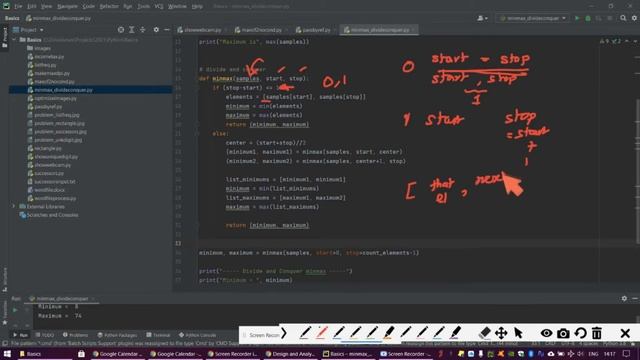Image resolution: width=640 pixels, height=360 pixels.
Task: Clear all annotations with the trash icon
Action: click(597, 333)
